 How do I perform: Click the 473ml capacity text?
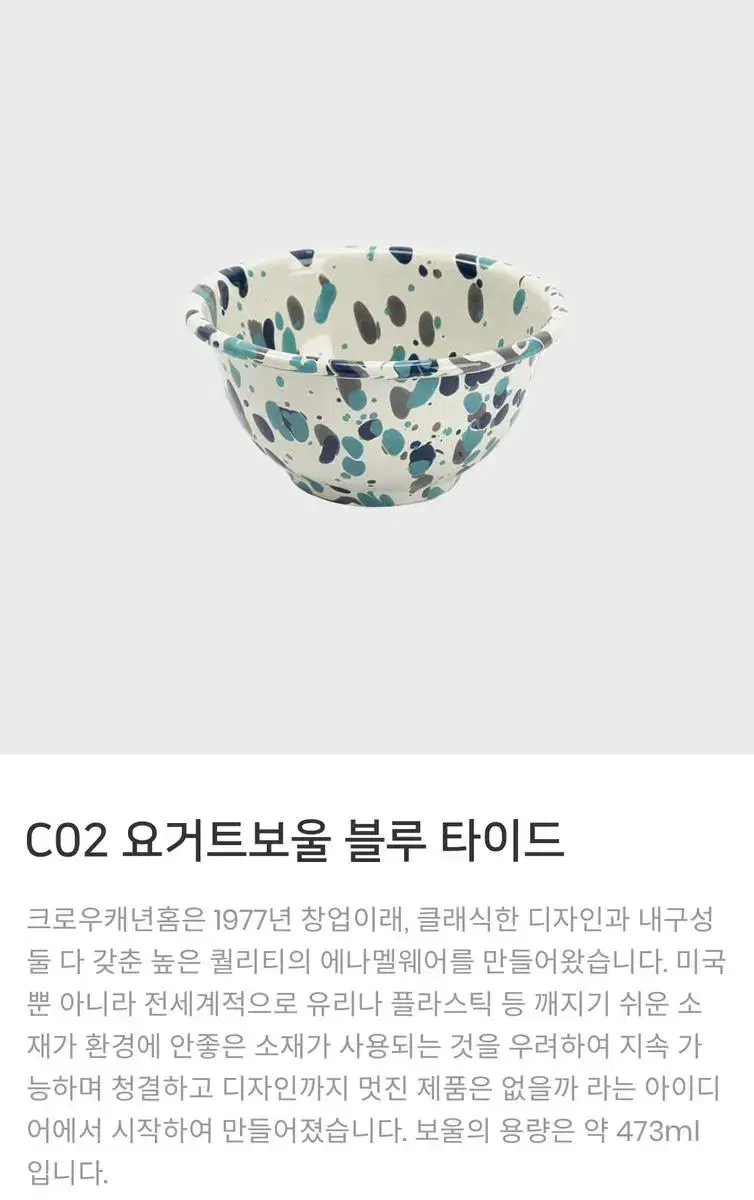pyautogui.click(x=658, y=1133)
